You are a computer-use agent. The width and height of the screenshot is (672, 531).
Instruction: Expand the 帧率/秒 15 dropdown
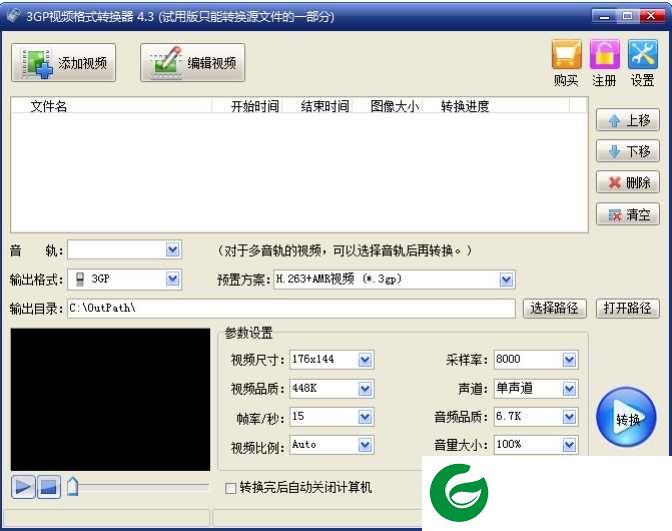(x=365, y=417)
